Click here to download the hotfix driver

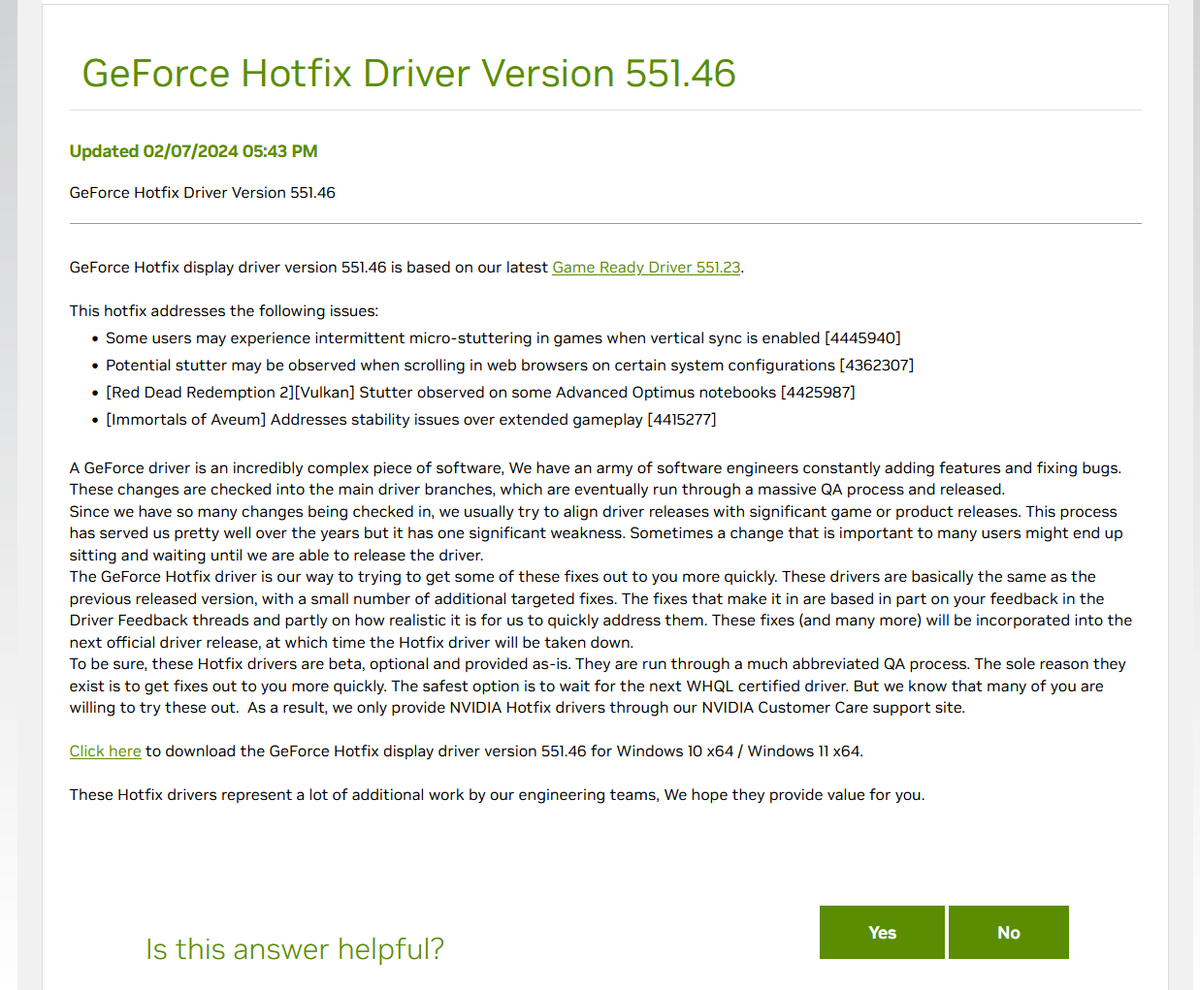point(104,750)
